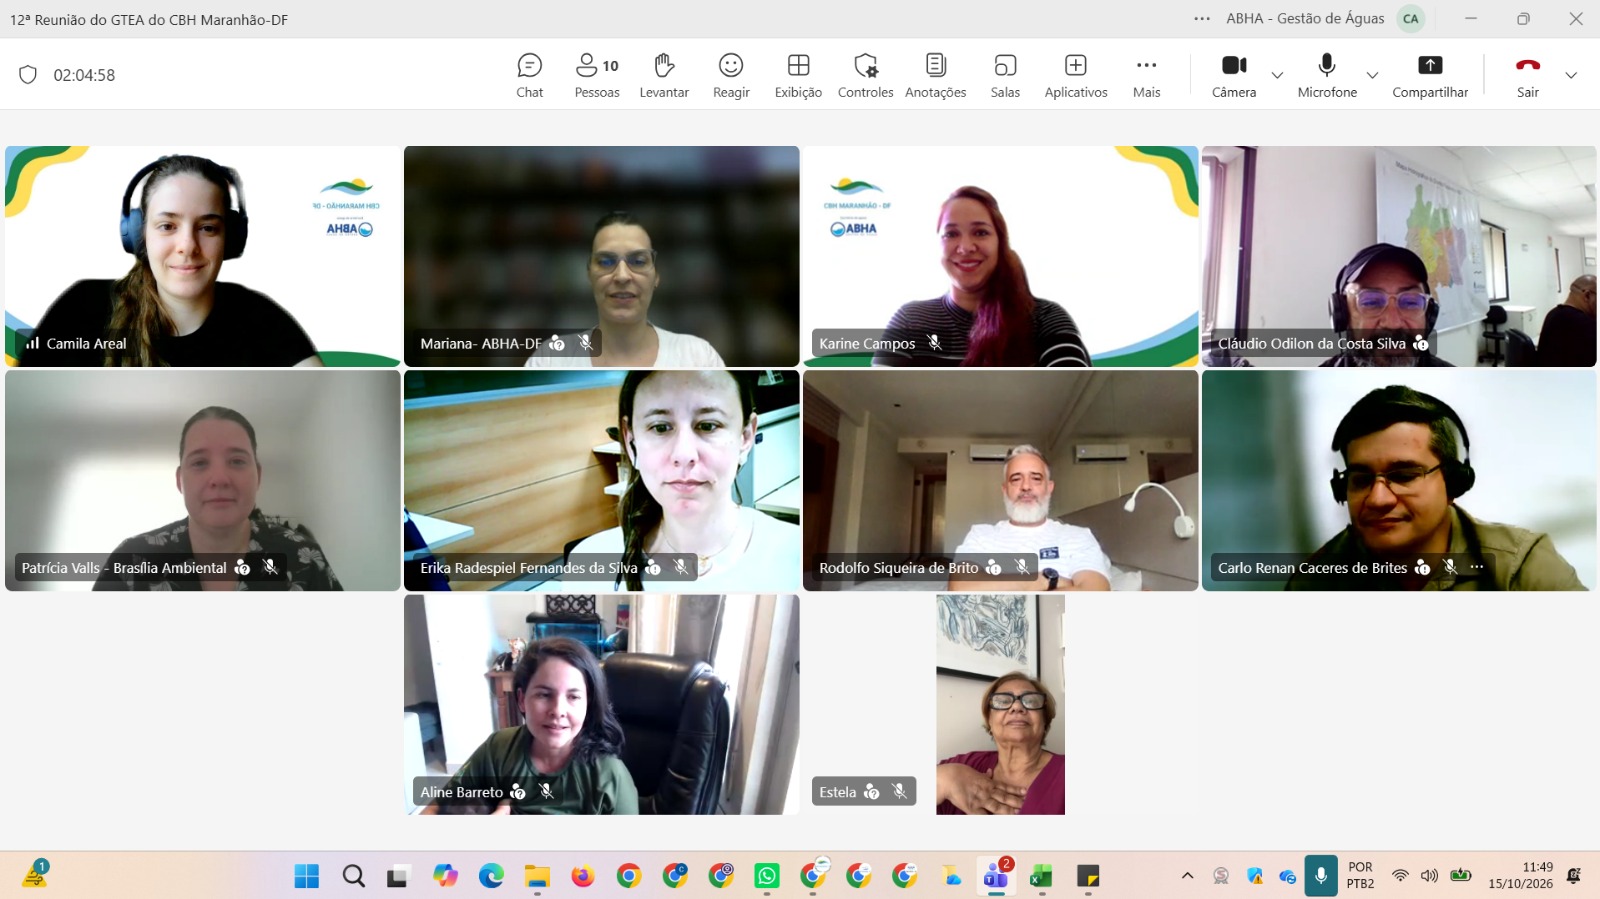Select Rodolfo Siqueira de Brito's video tile
1600x899 pixels.
pos(1000,481)
